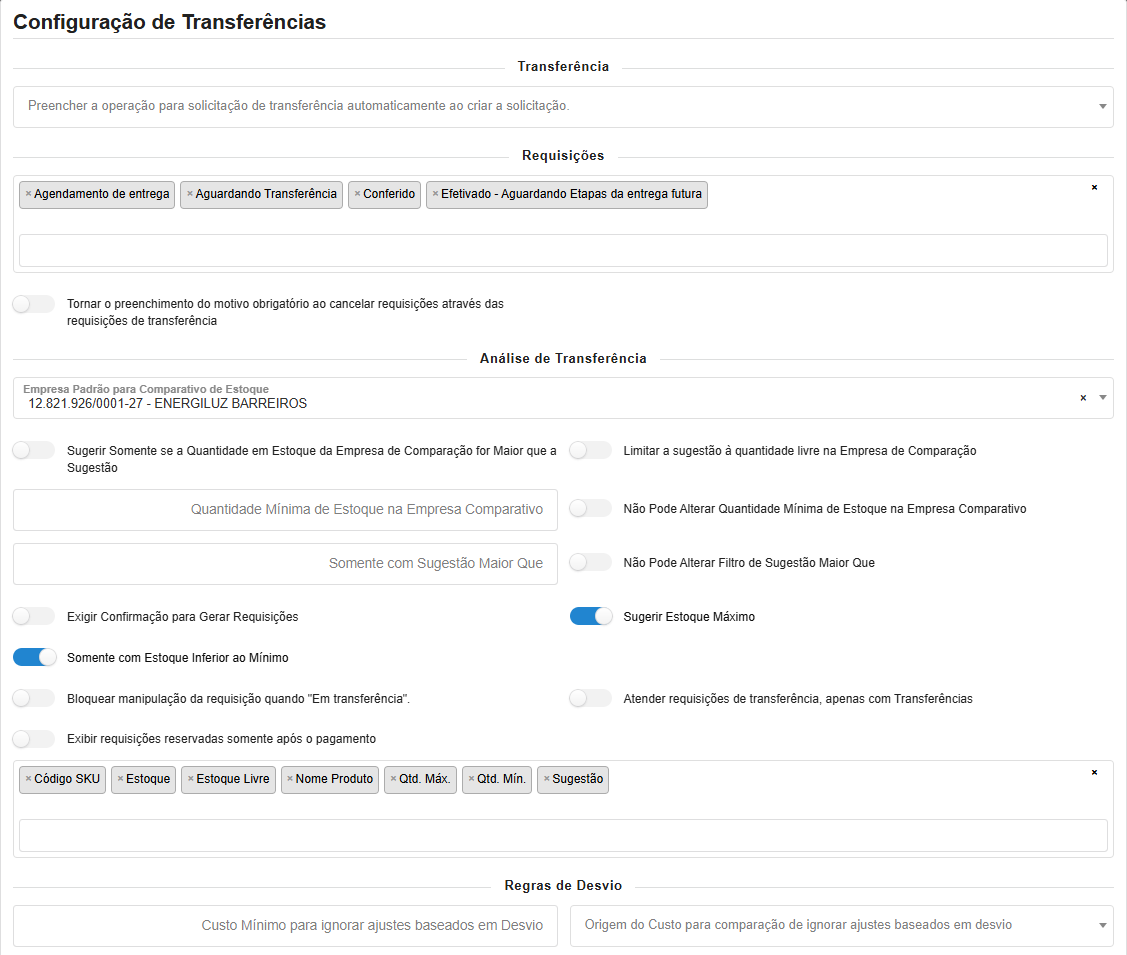
Task: Expand Empresa Padrão para Comparativo dropdown arrow
Action: [1102, 398]
